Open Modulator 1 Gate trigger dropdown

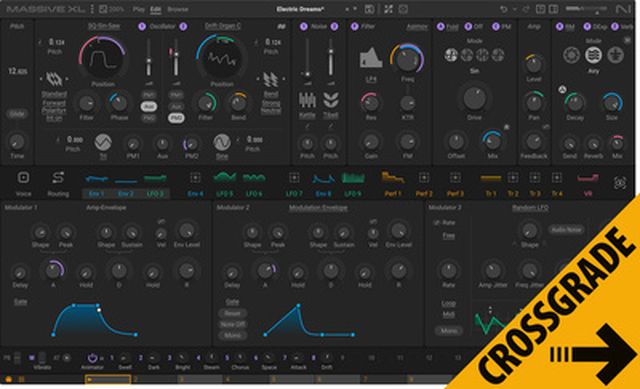(x=20, y=302)
